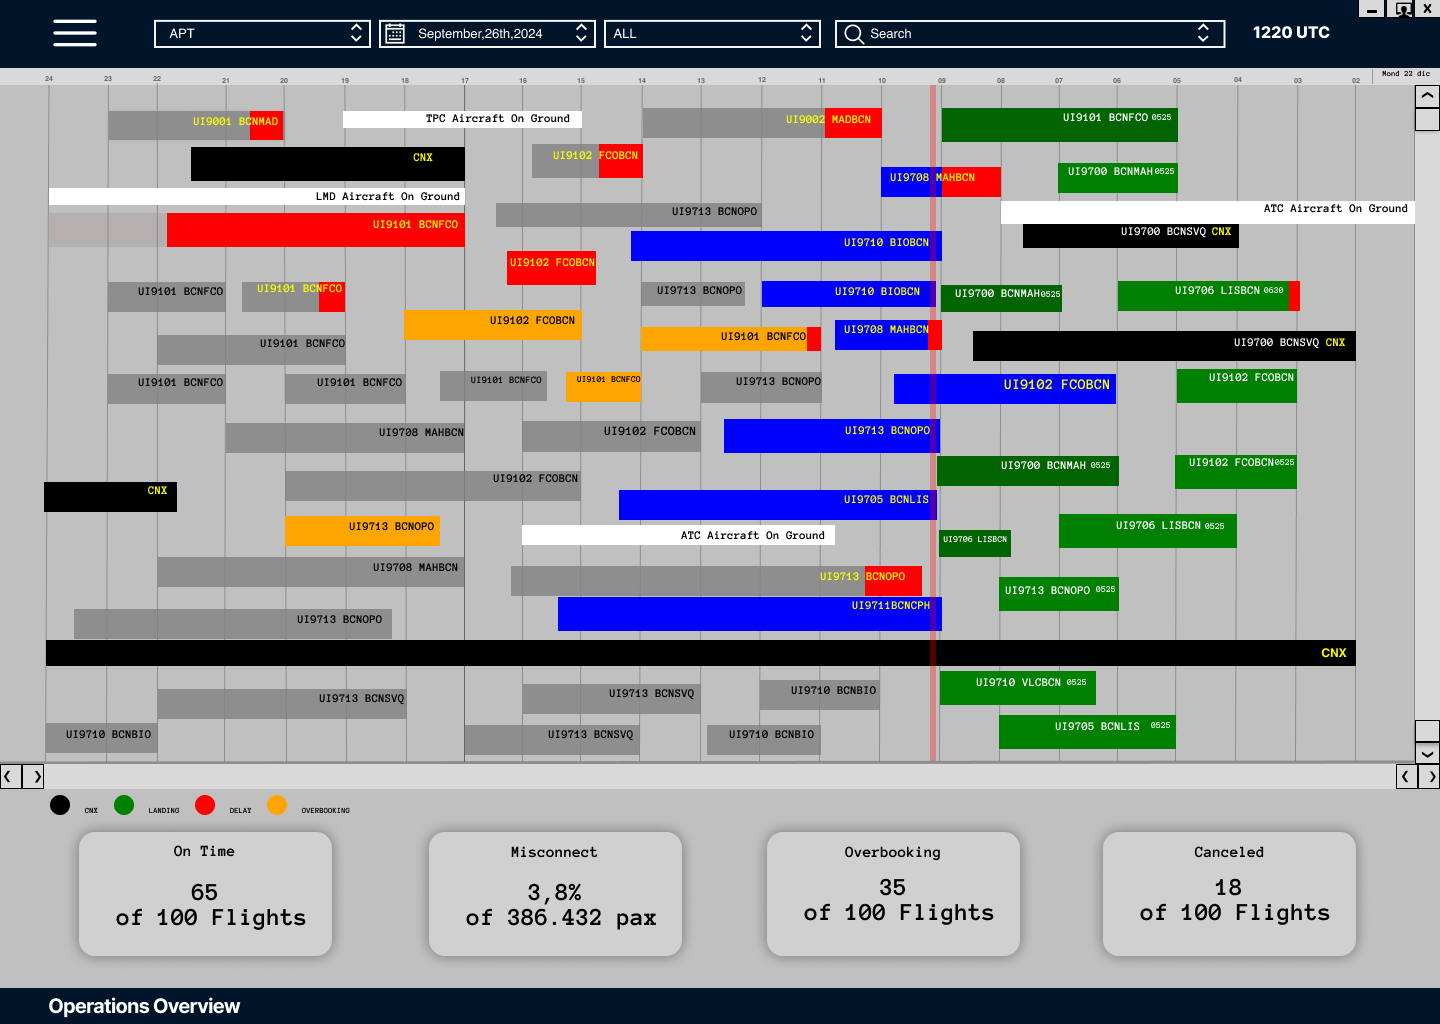Select the black CNX legend dot
Image resolution: width=1440 pixels, height=1024 pixels.
tap(60, 805)
